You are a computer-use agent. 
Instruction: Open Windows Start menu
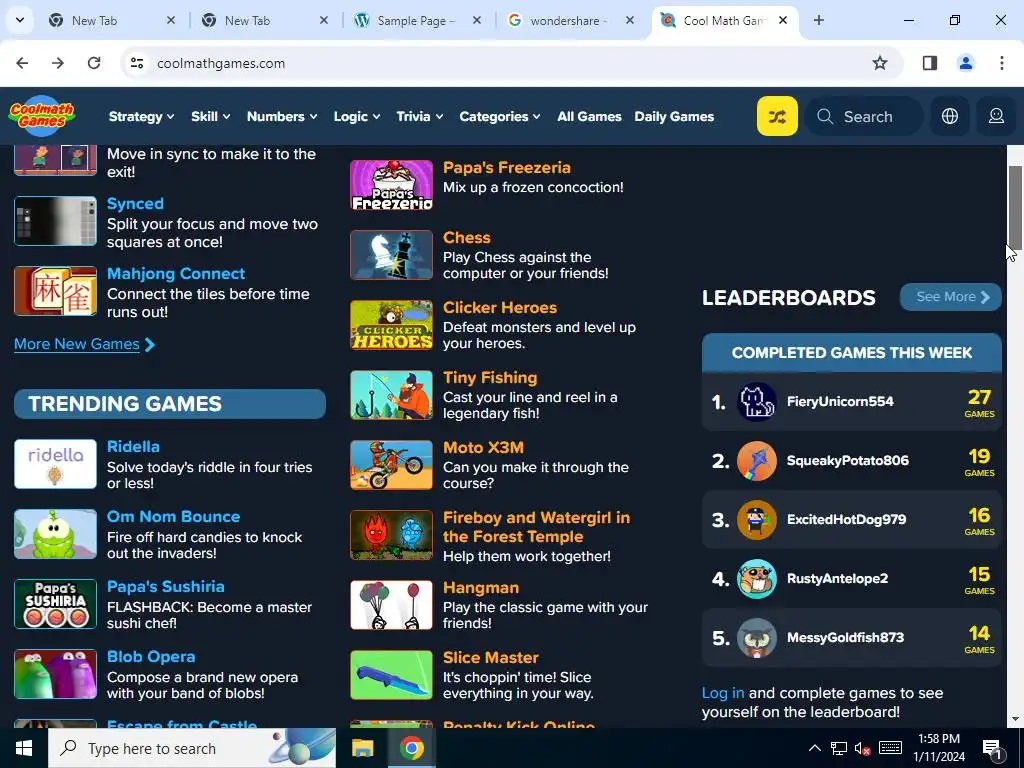tap(24, 748)
